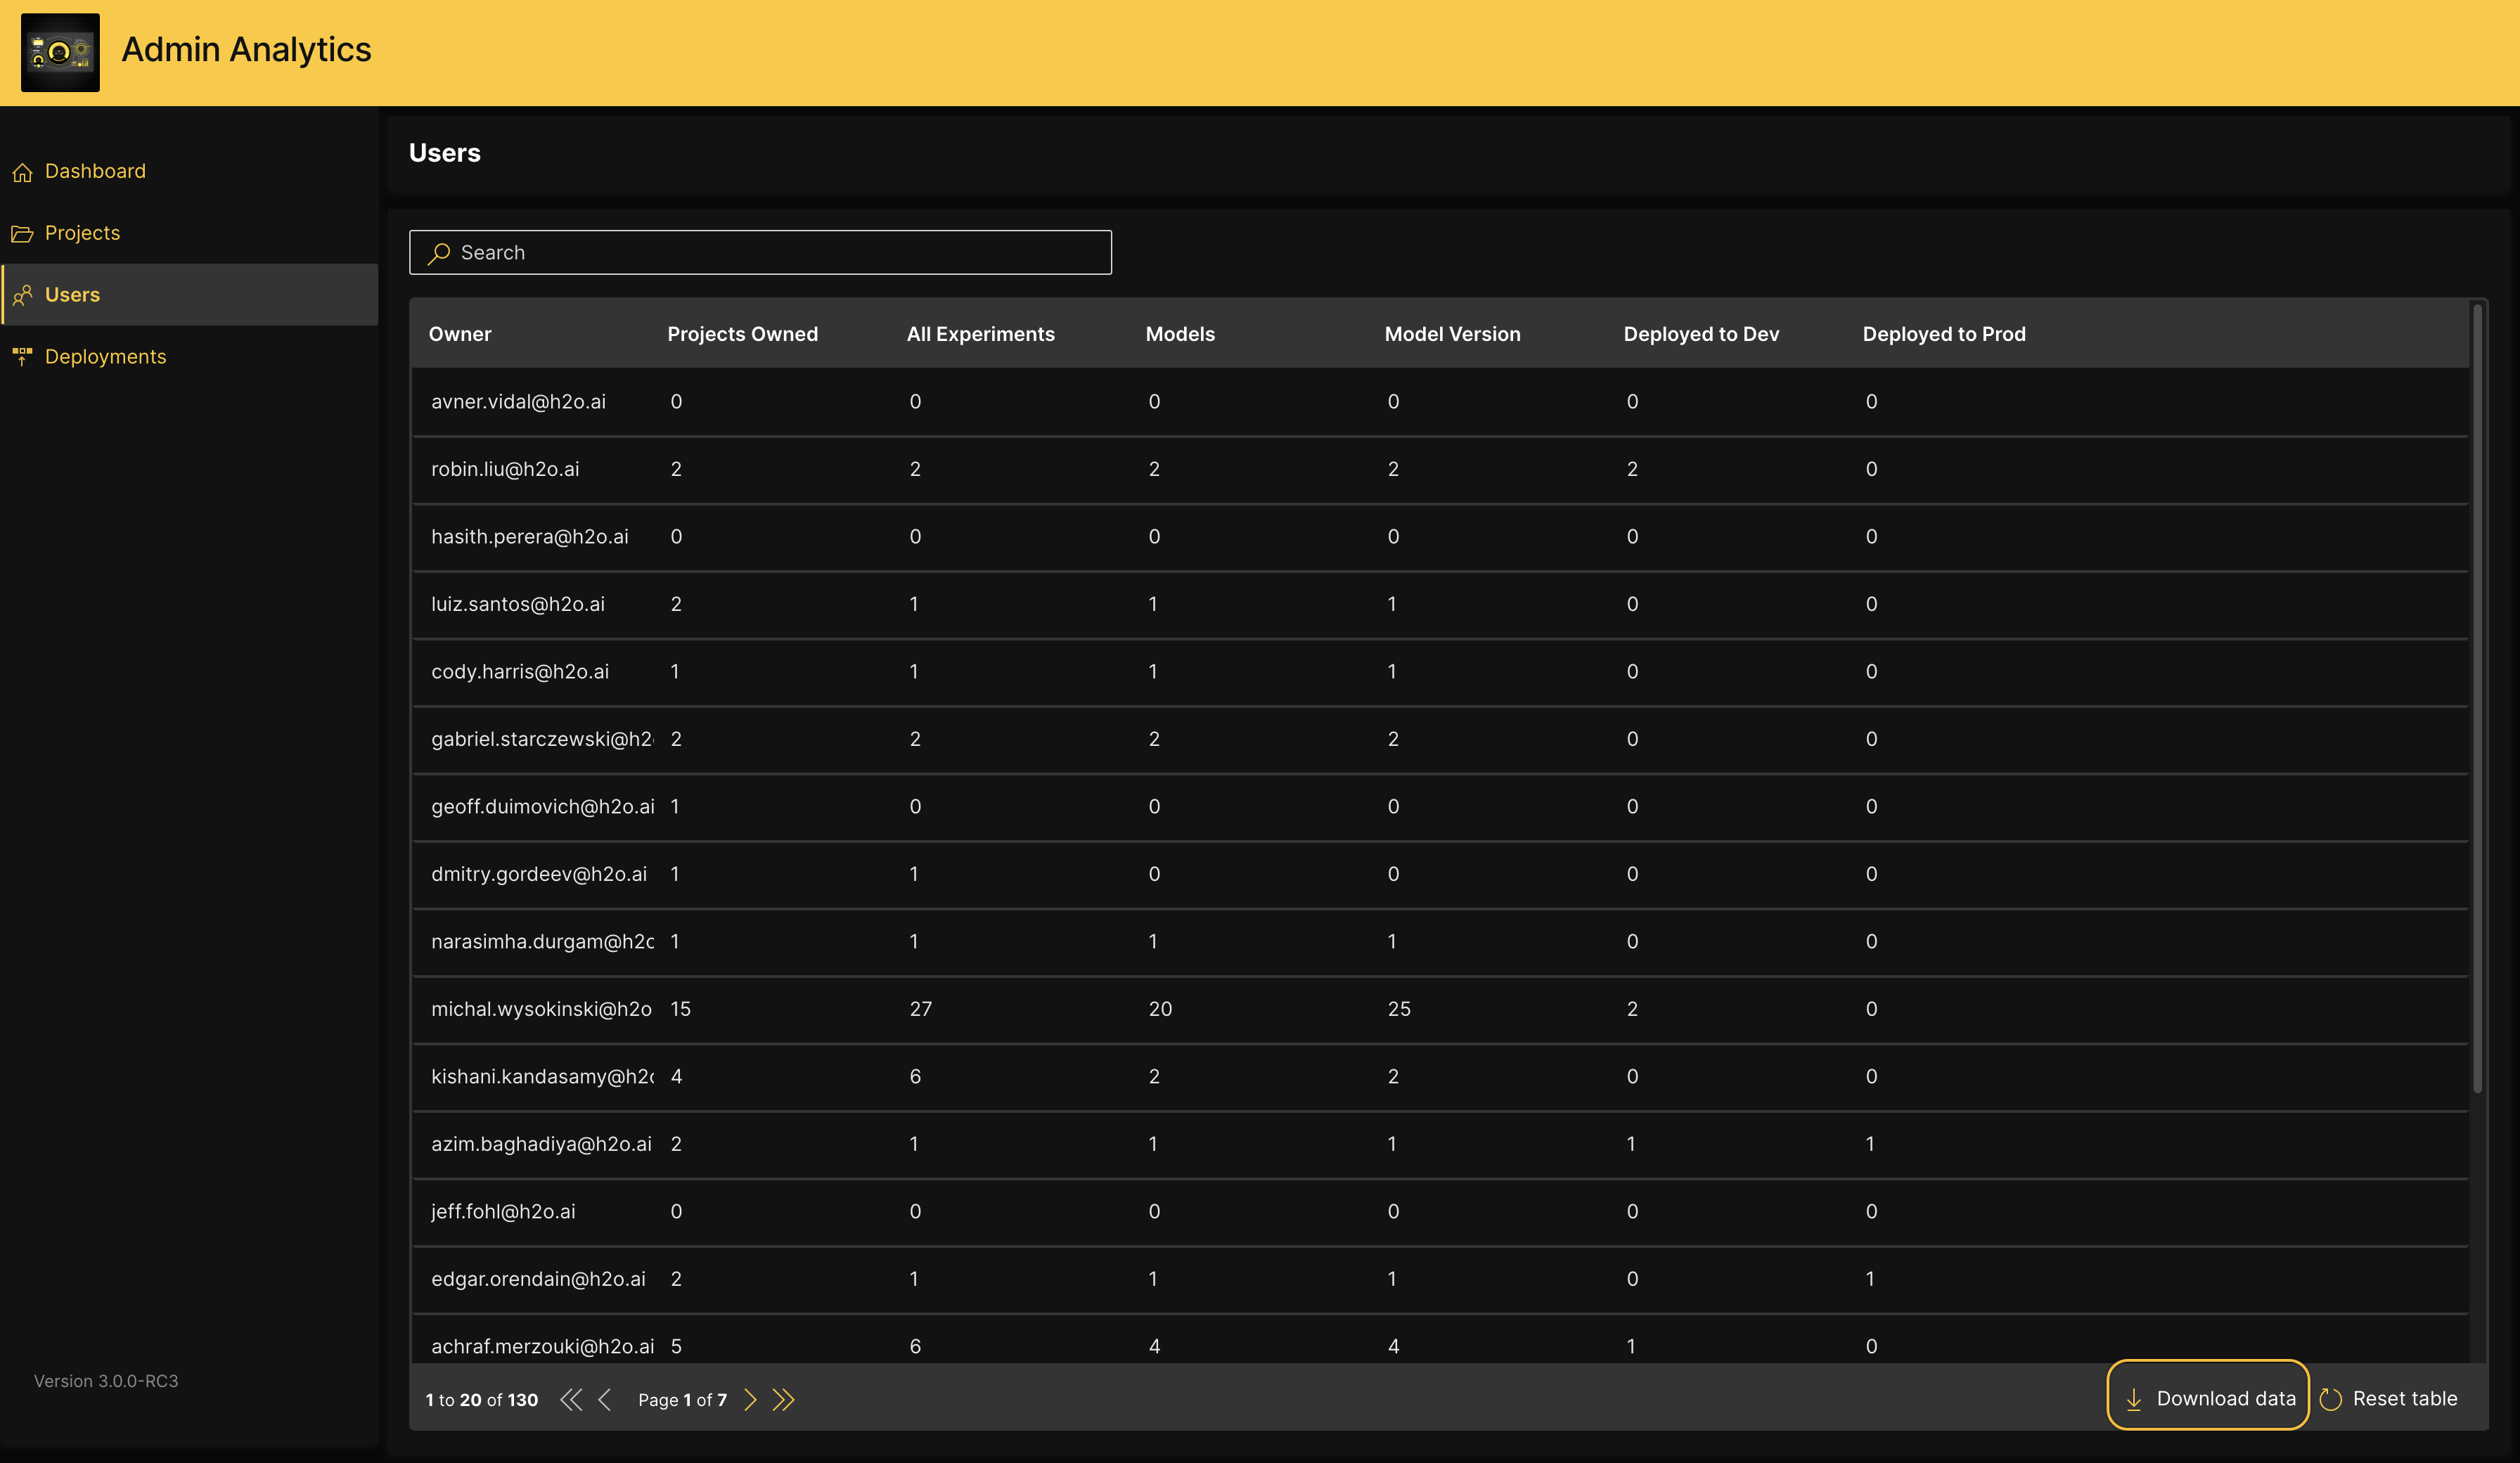Open the Projects menu item

click(82, 233)
